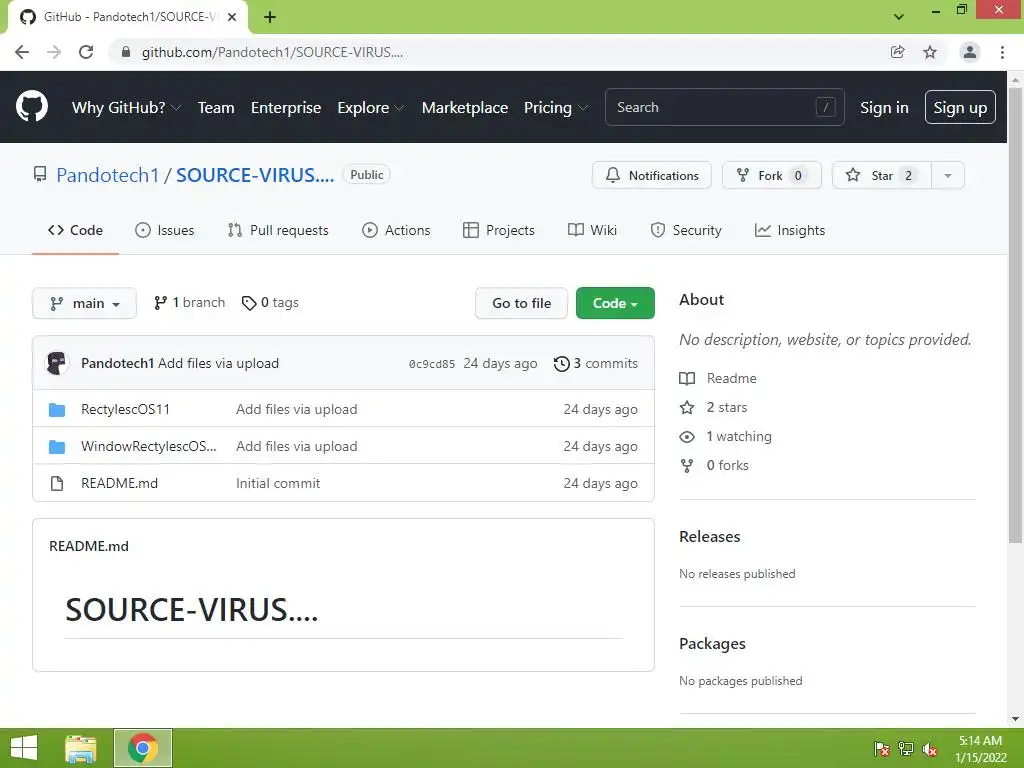Click the GitHub search input field
The height and width of the screenshot is (768, 1024).
725,107
